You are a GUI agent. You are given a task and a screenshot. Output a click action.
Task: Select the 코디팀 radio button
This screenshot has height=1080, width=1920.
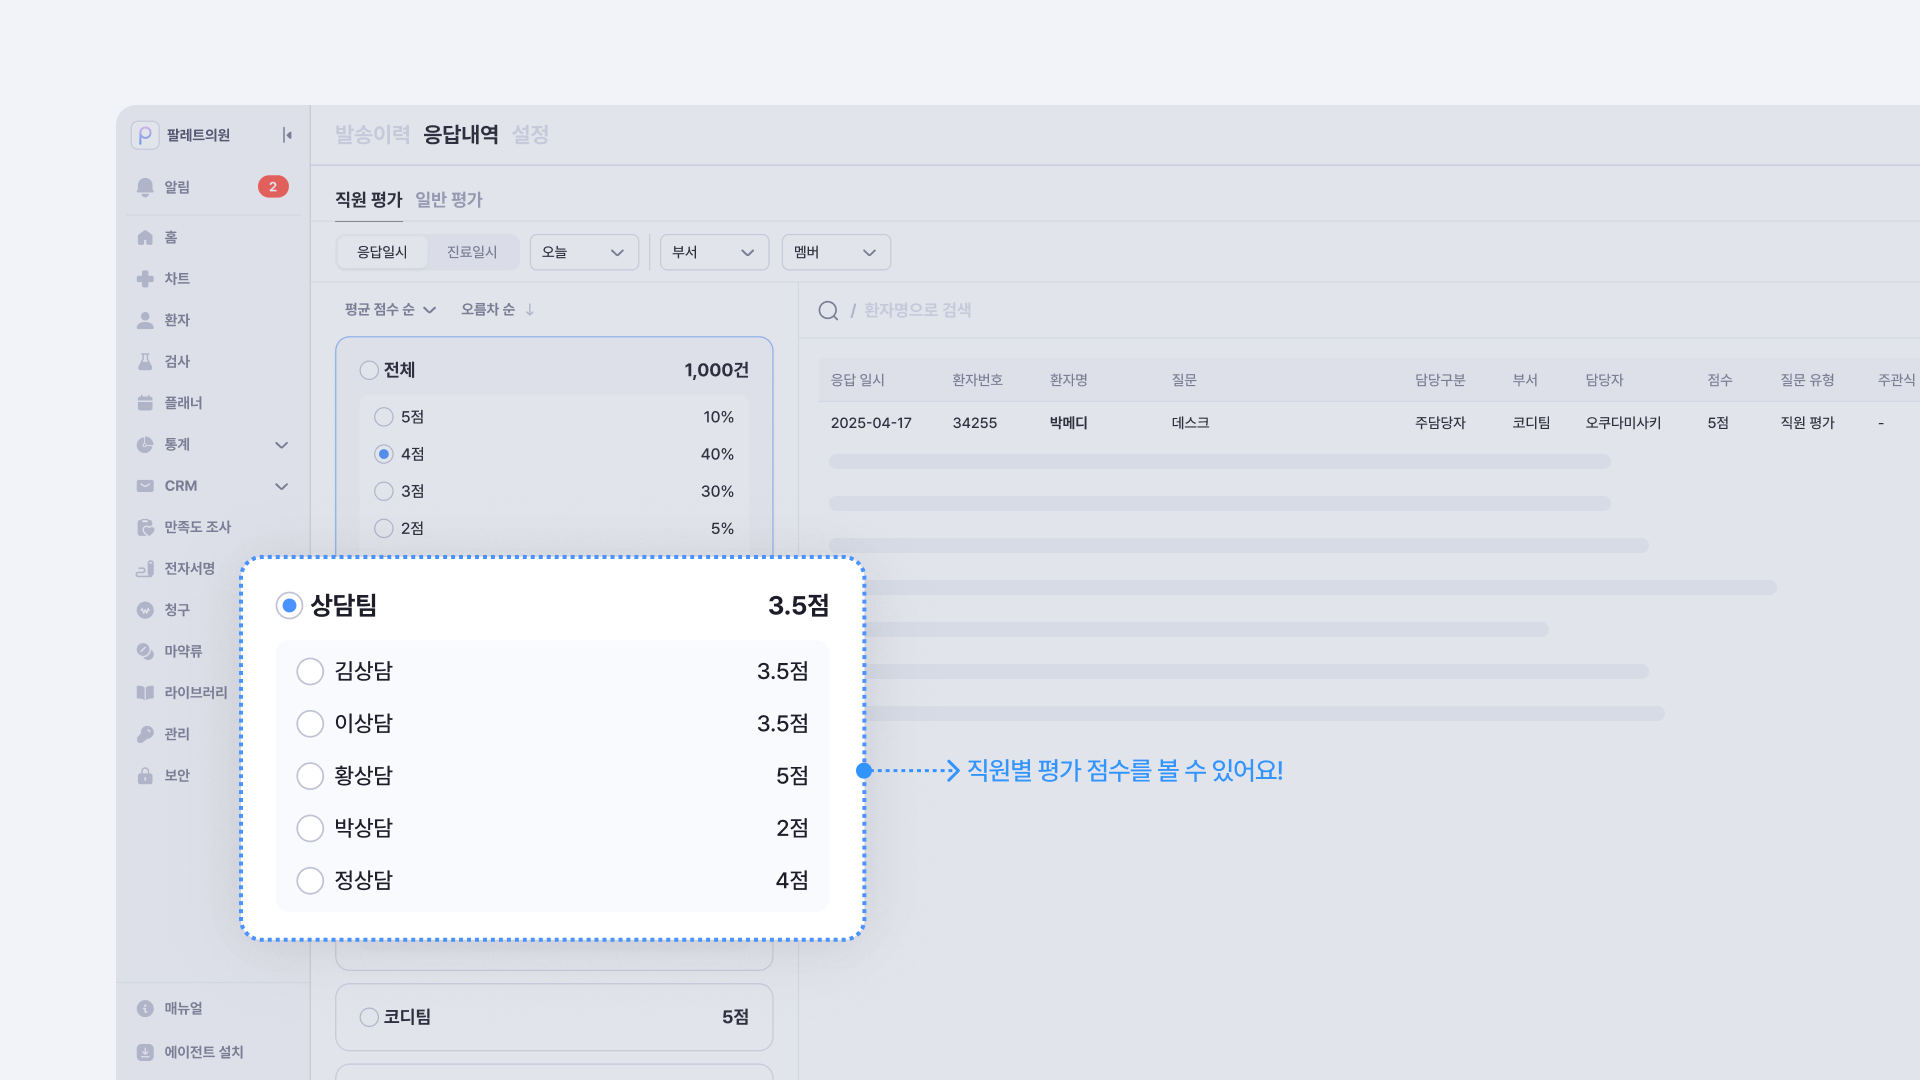369,1017
